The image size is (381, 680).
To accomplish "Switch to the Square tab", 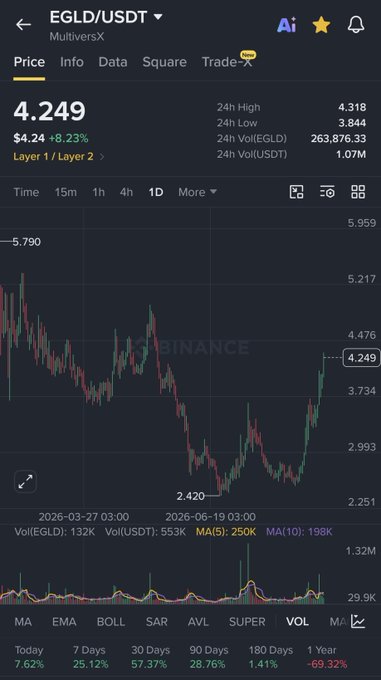I will pyautogui.click(x=164, y=62).
